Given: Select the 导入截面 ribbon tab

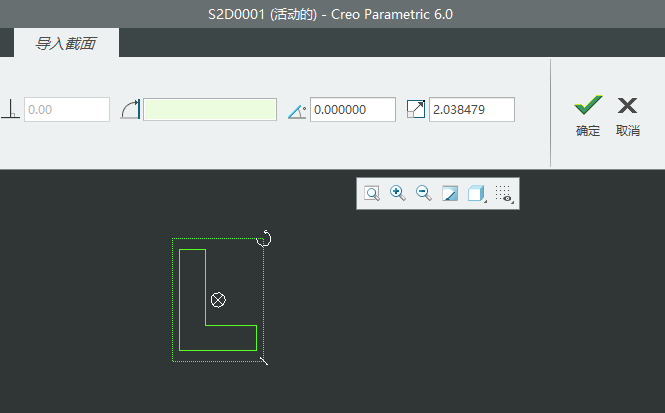Looking at the screenshot, I should tap(66, 43).
